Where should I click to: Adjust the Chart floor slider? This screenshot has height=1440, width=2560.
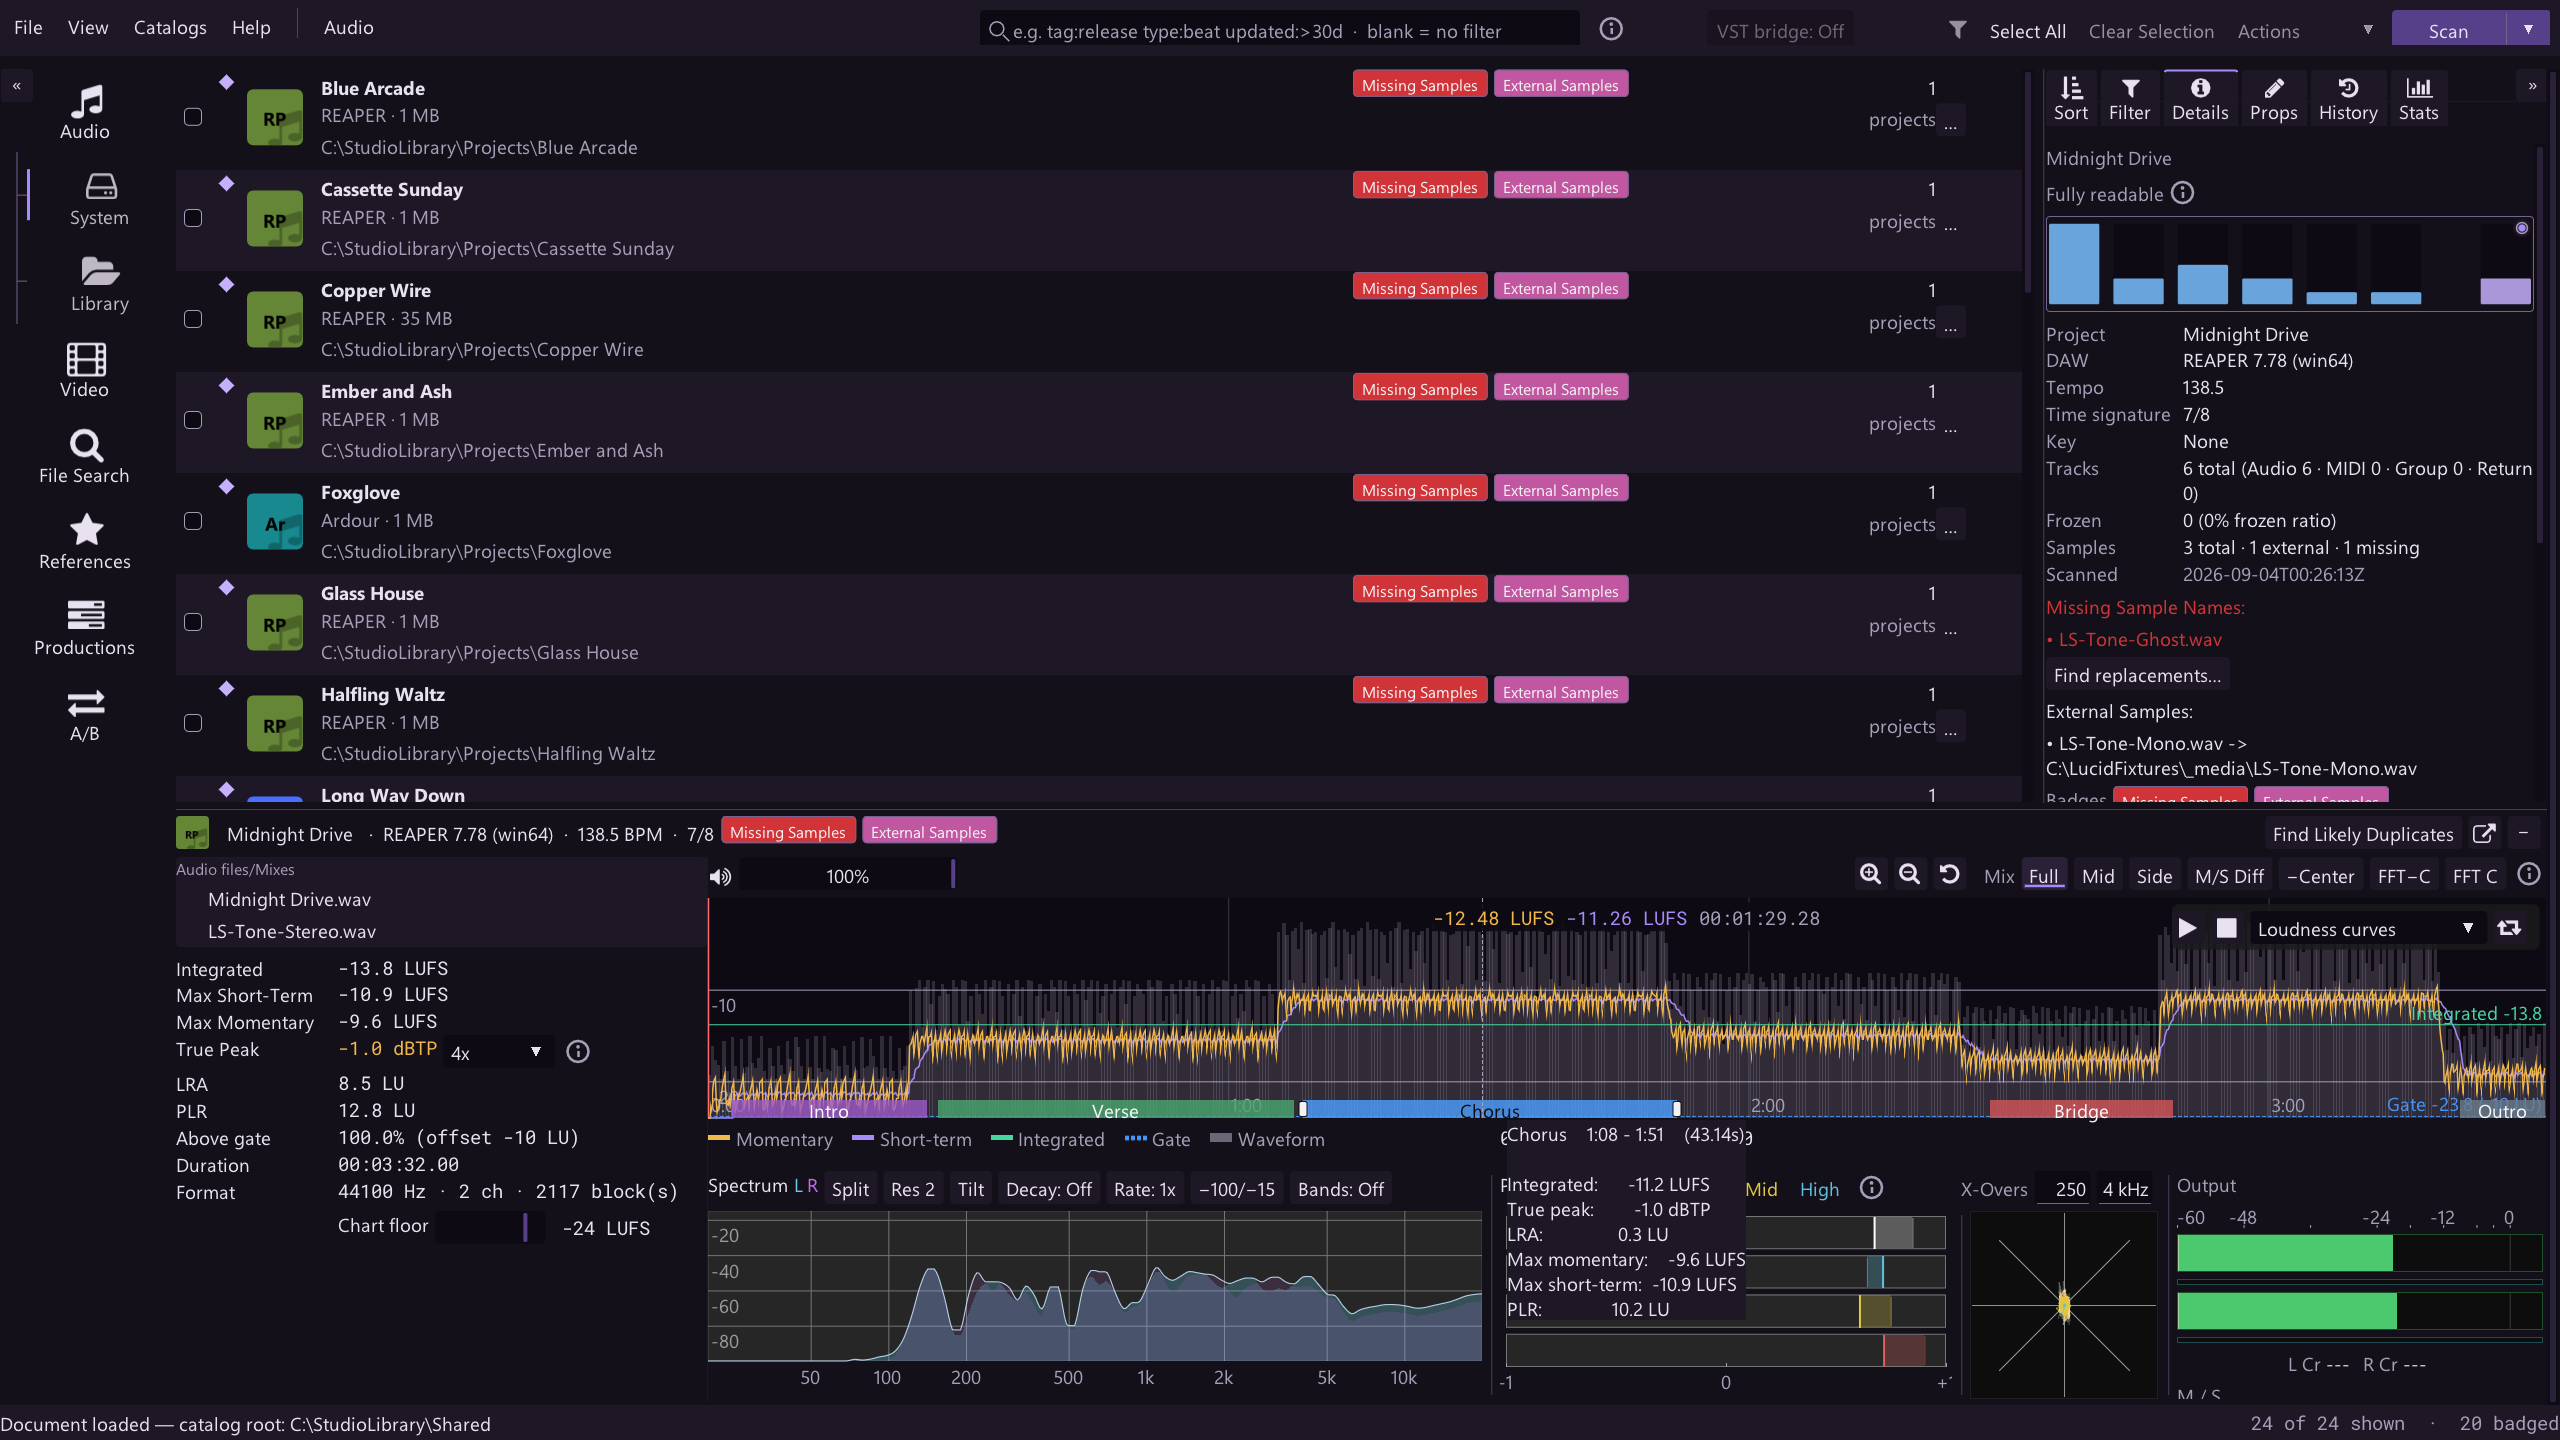[x=491, y=1227]
